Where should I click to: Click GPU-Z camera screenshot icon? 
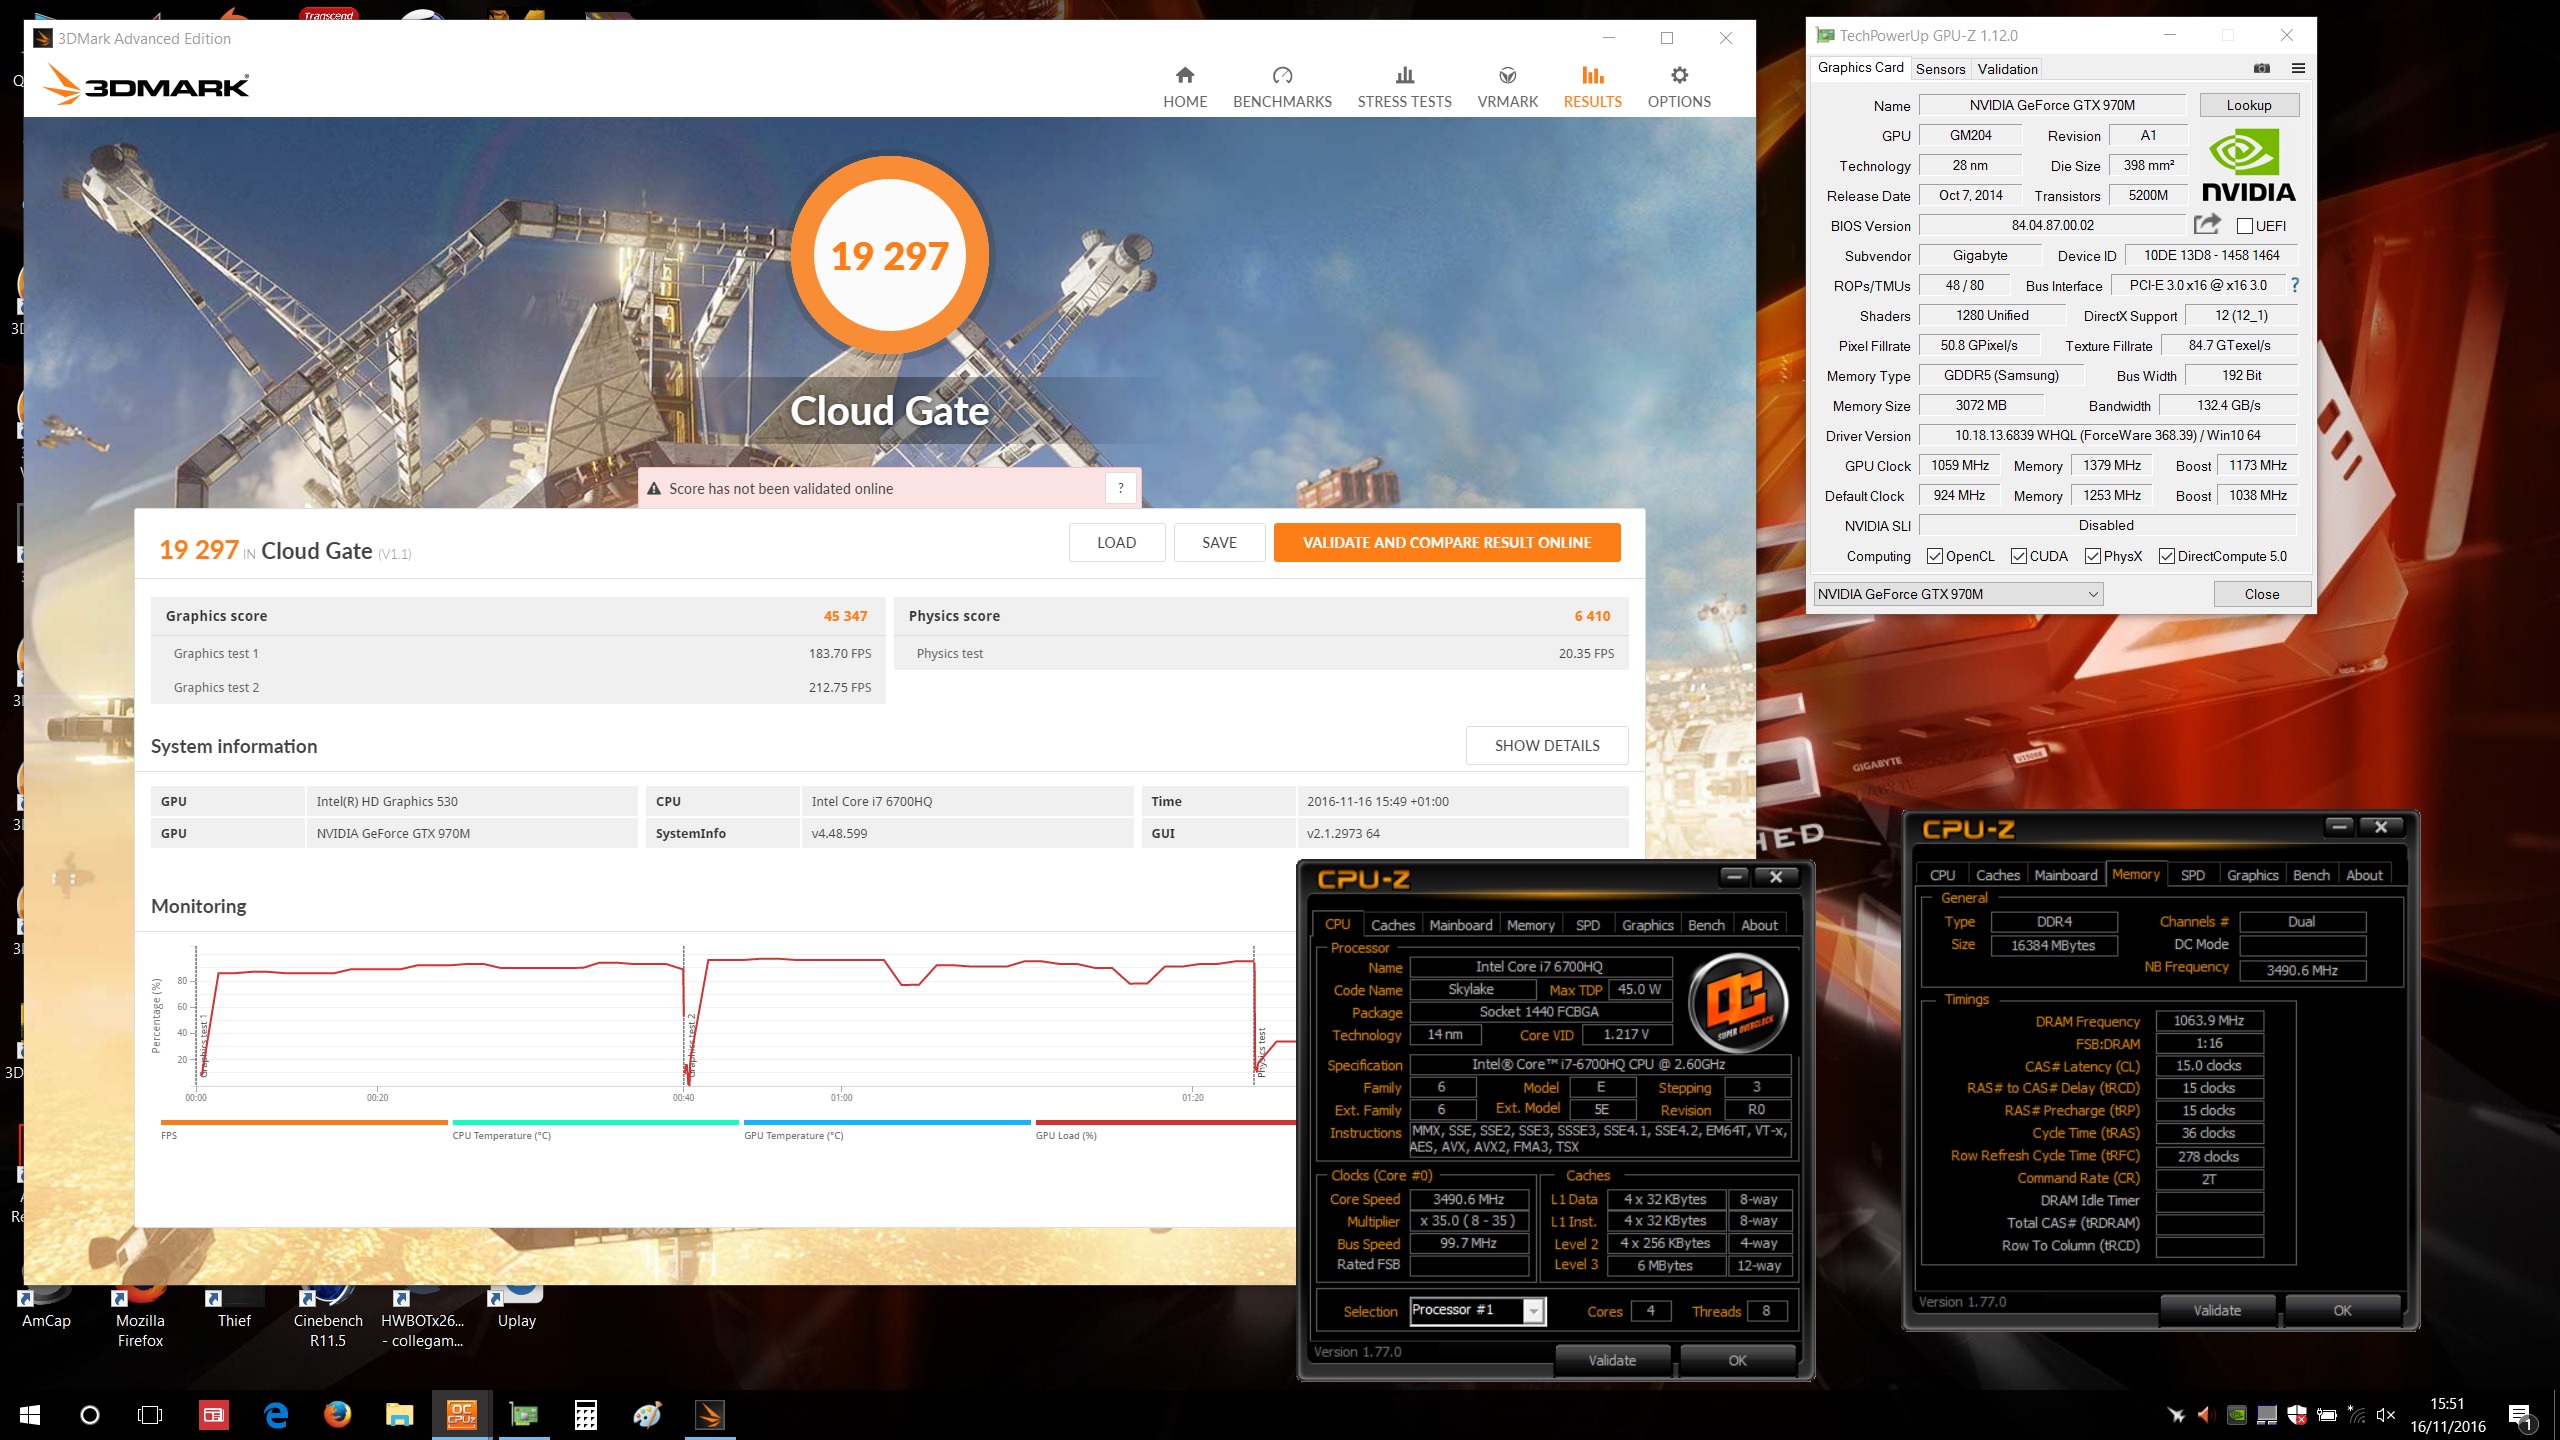2261,68
